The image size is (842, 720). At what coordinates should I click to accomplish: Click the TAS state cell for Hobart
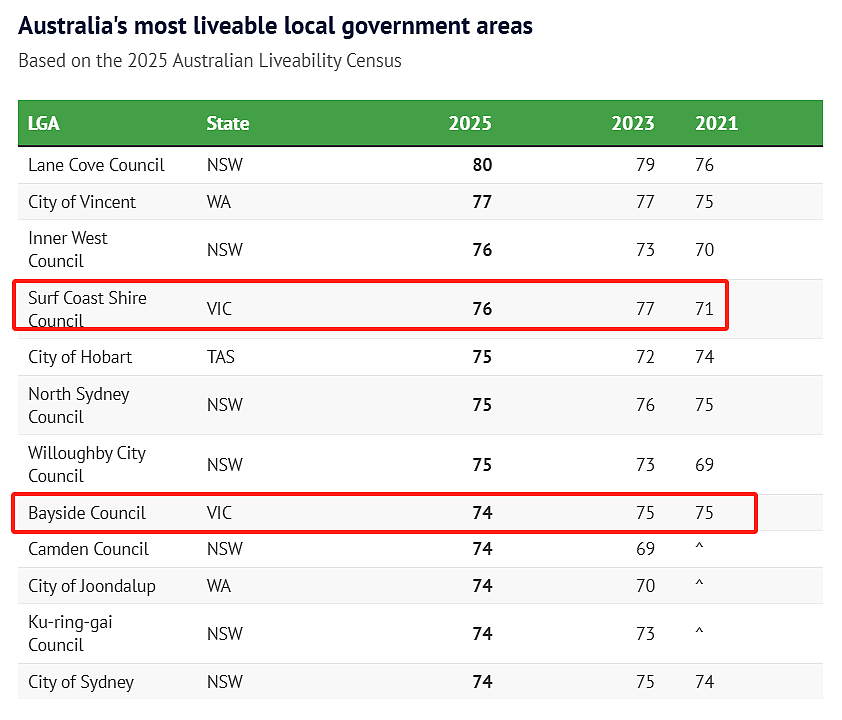221,357
